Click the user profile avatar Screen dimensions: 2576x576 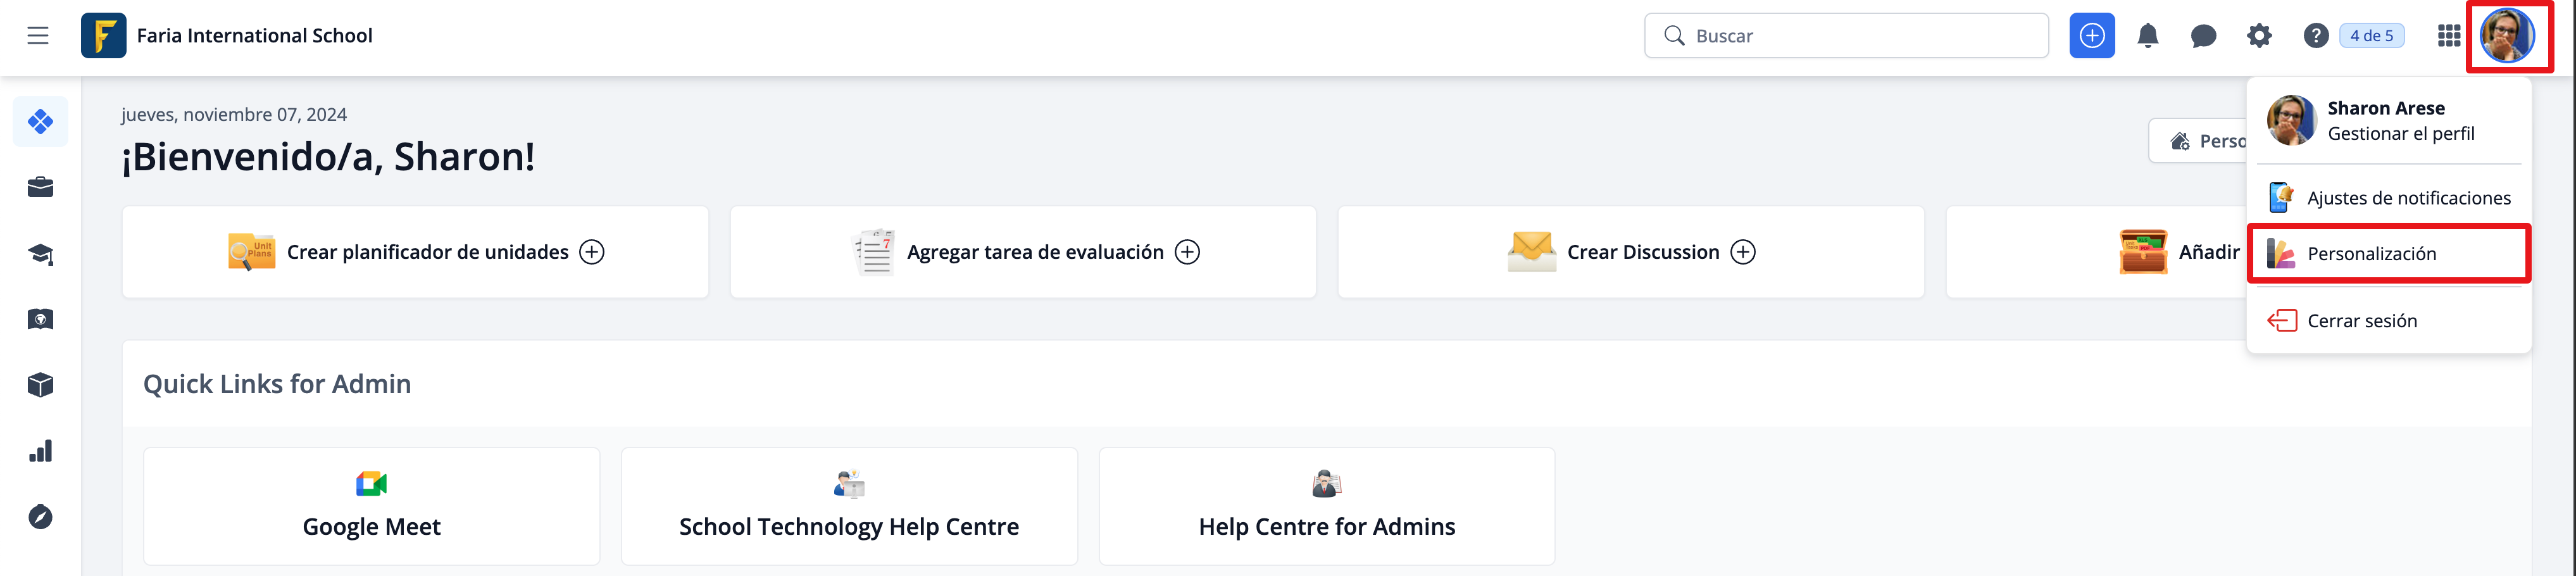(2507, 36)
